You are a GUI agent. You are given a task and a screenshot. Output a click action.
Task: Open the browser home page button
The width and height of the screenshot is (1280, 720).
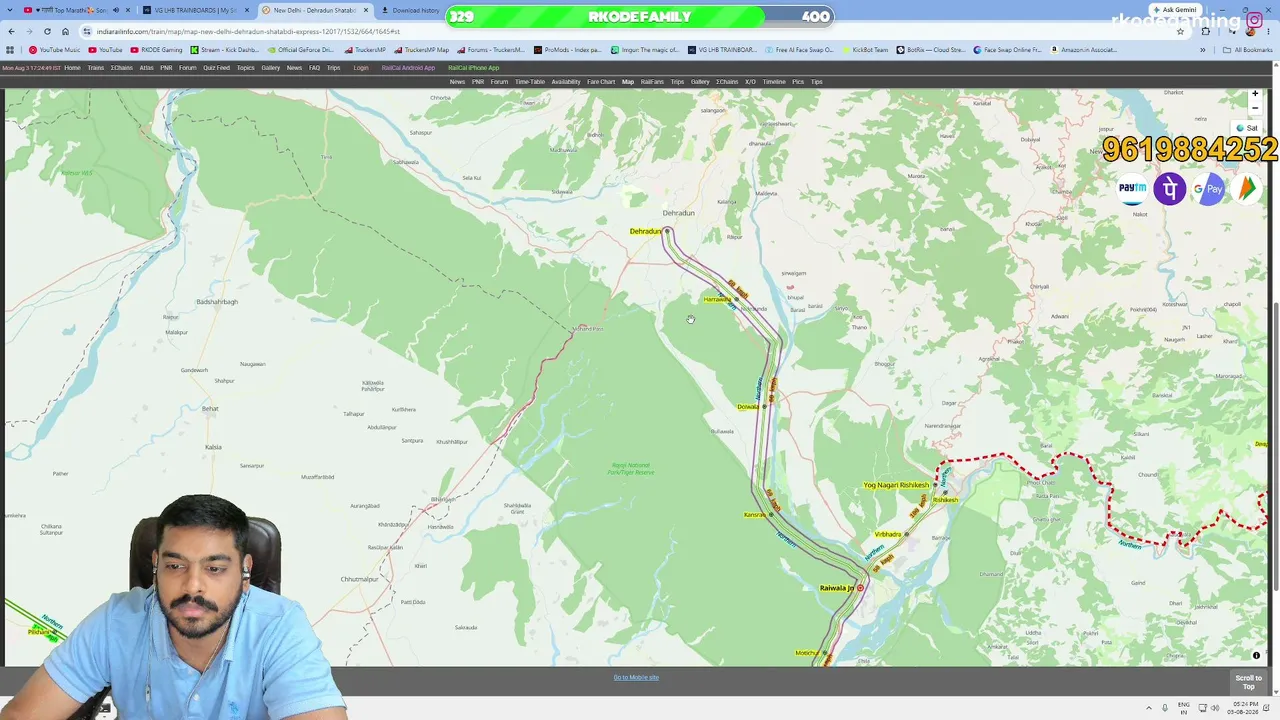65,31
